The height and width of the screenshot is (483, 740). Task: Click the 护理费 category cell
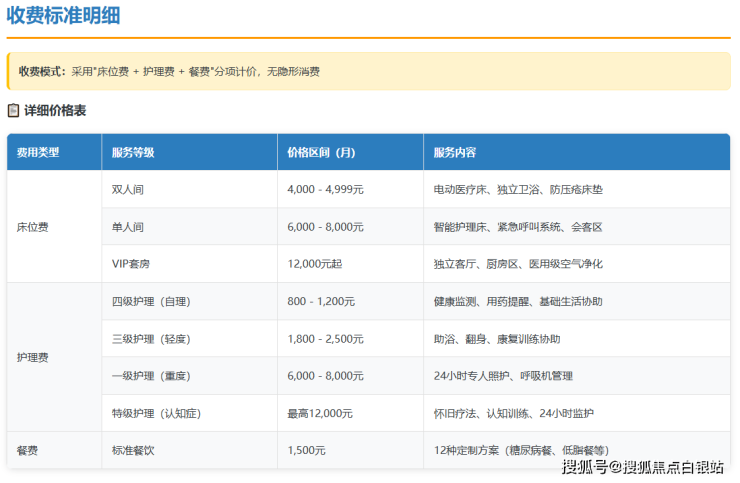point(32,357)
